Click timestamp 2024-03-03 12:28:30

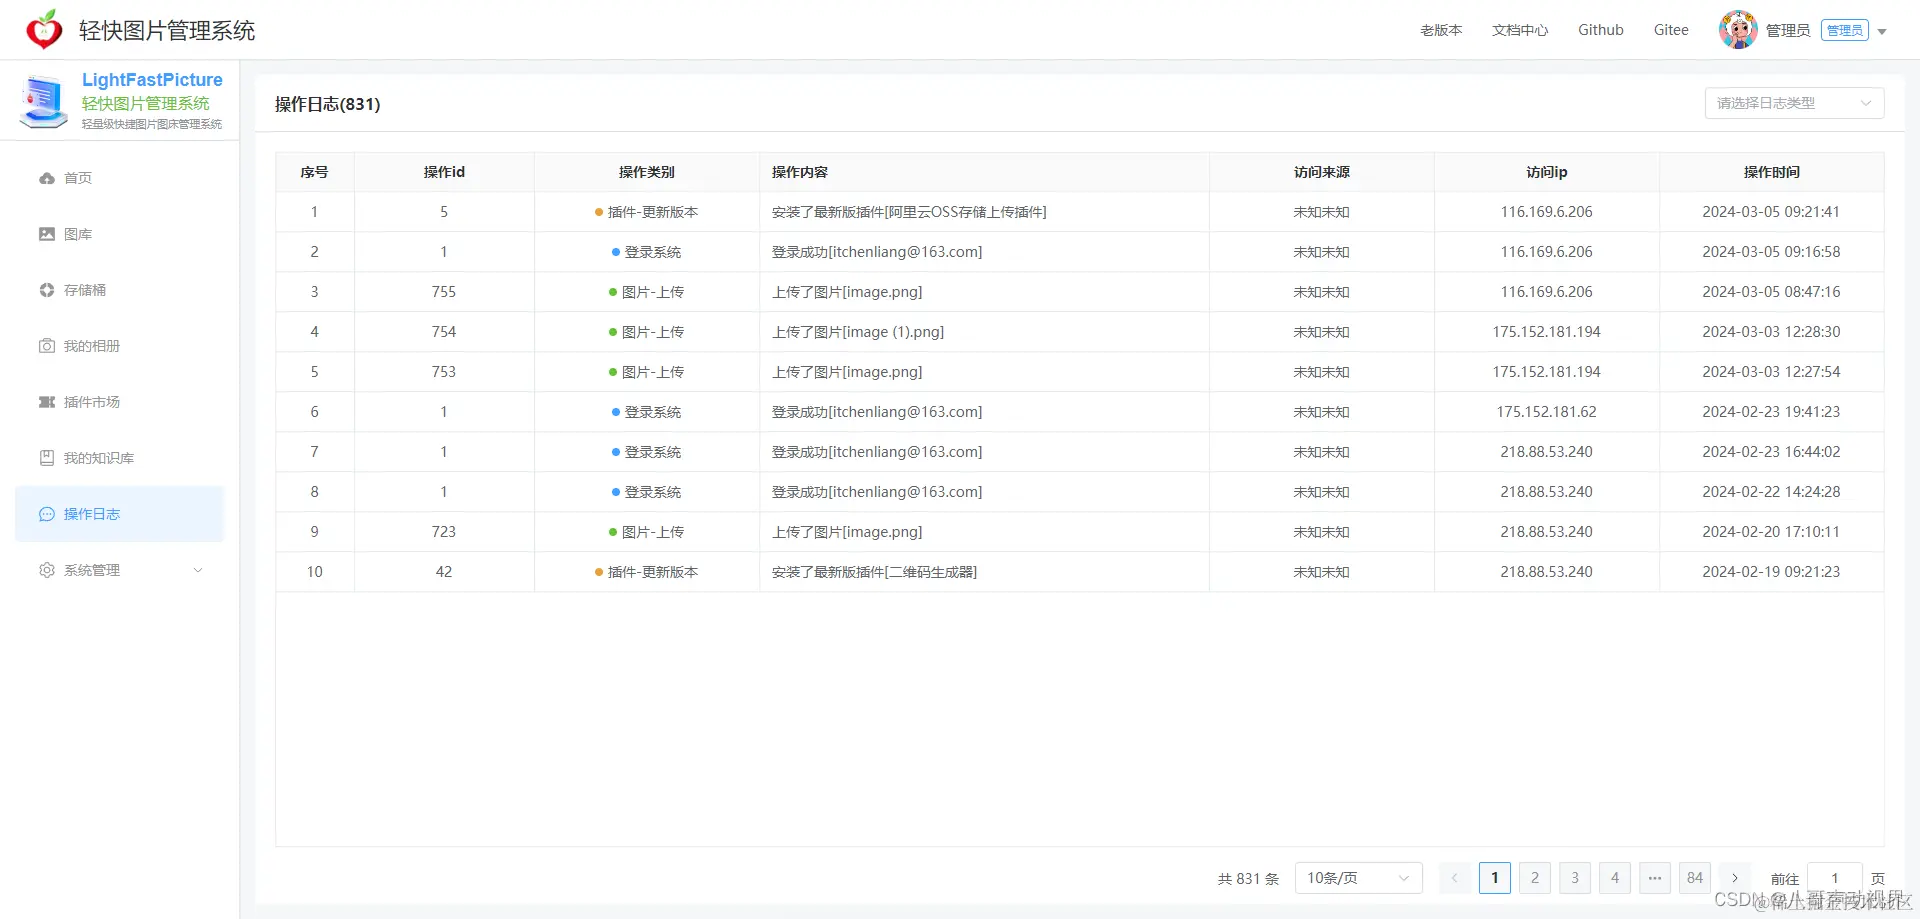coord(1771,332)
